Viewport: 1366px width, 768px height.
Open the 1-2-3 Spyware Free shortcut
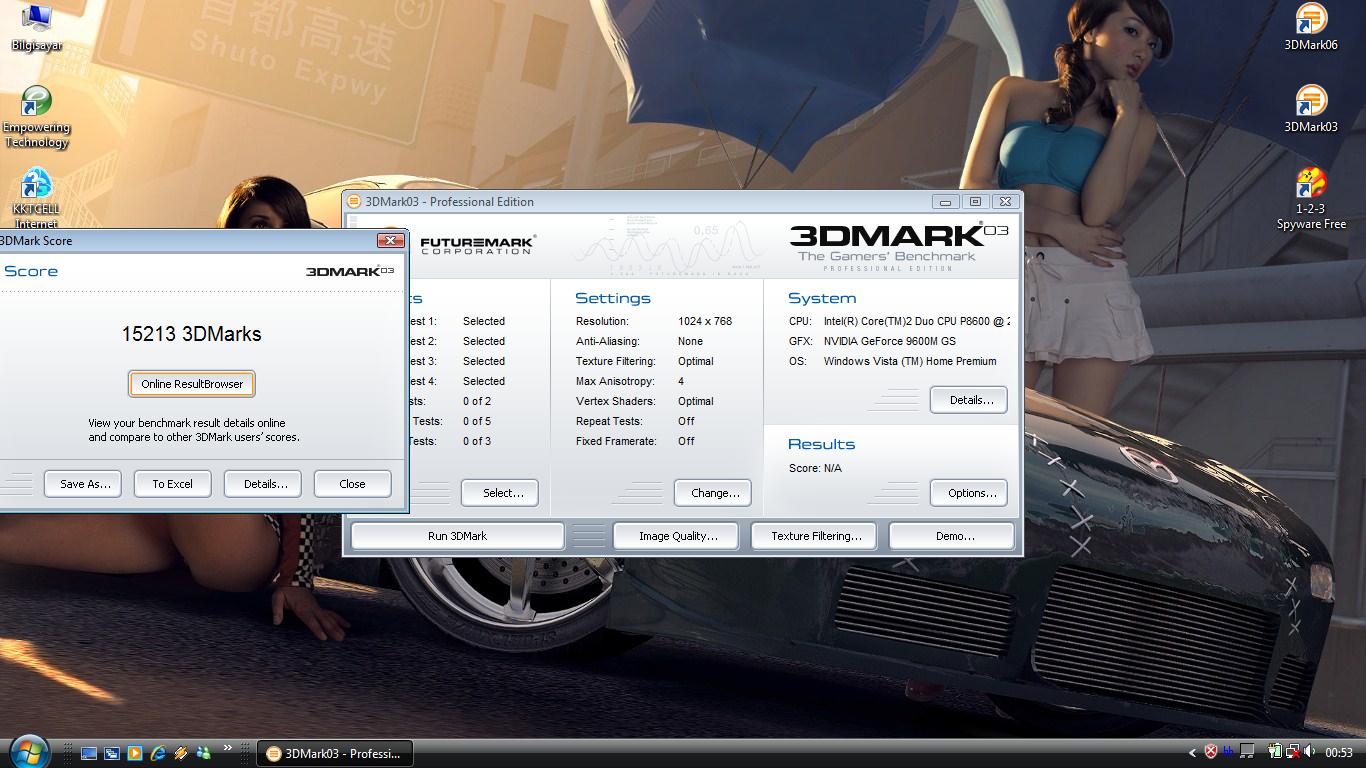point(1311,199)
